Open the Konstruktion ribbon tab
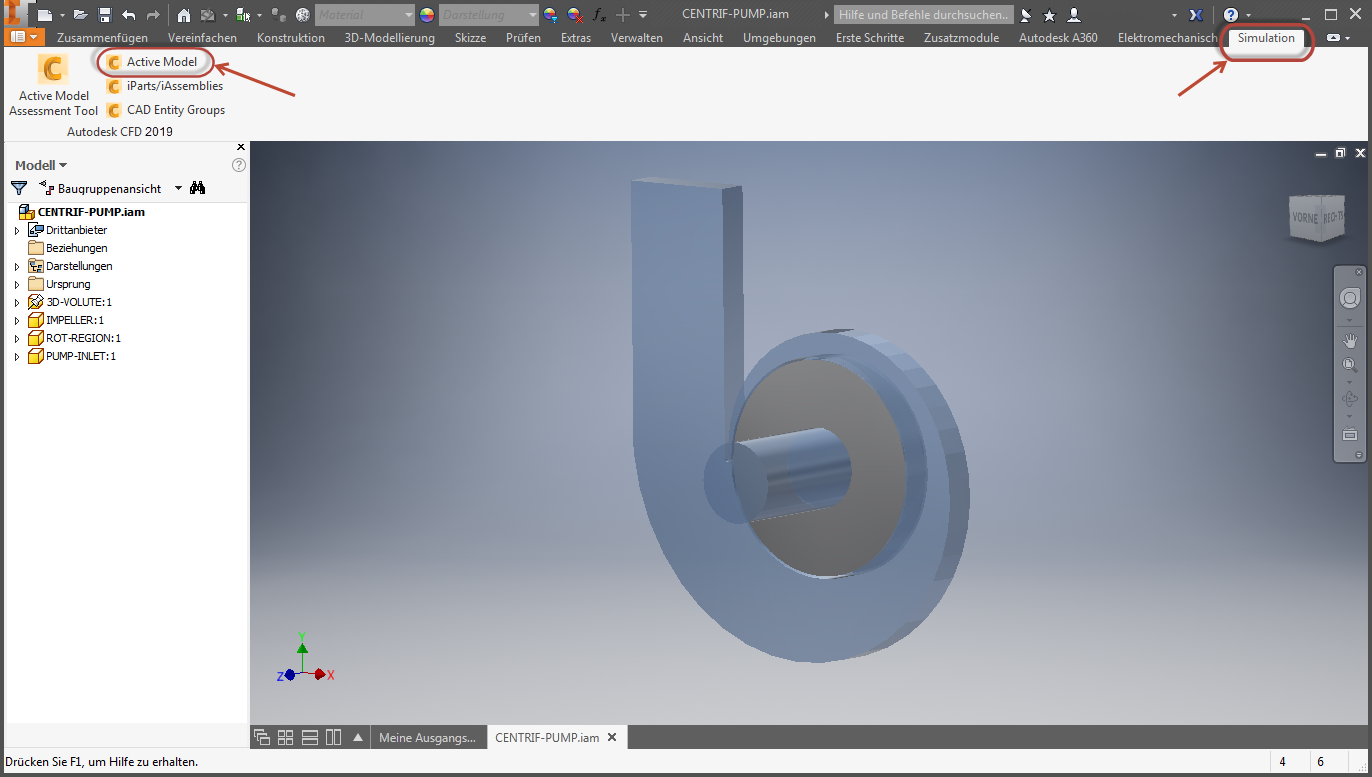Screen dimensions: 1372x777 (291, 38)
